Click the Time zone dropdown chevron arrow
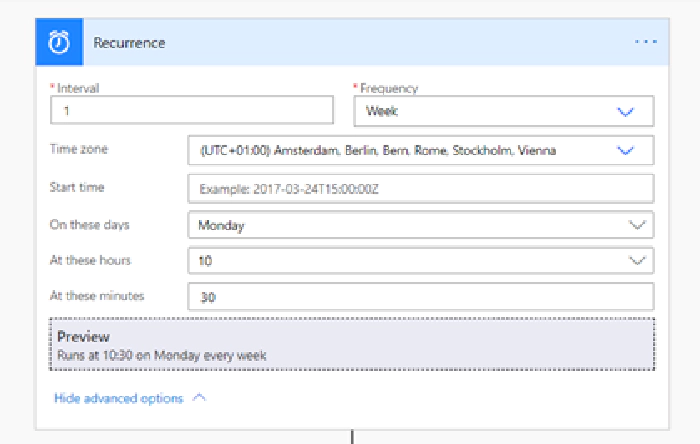700x444 pixels. coord(627,151)
